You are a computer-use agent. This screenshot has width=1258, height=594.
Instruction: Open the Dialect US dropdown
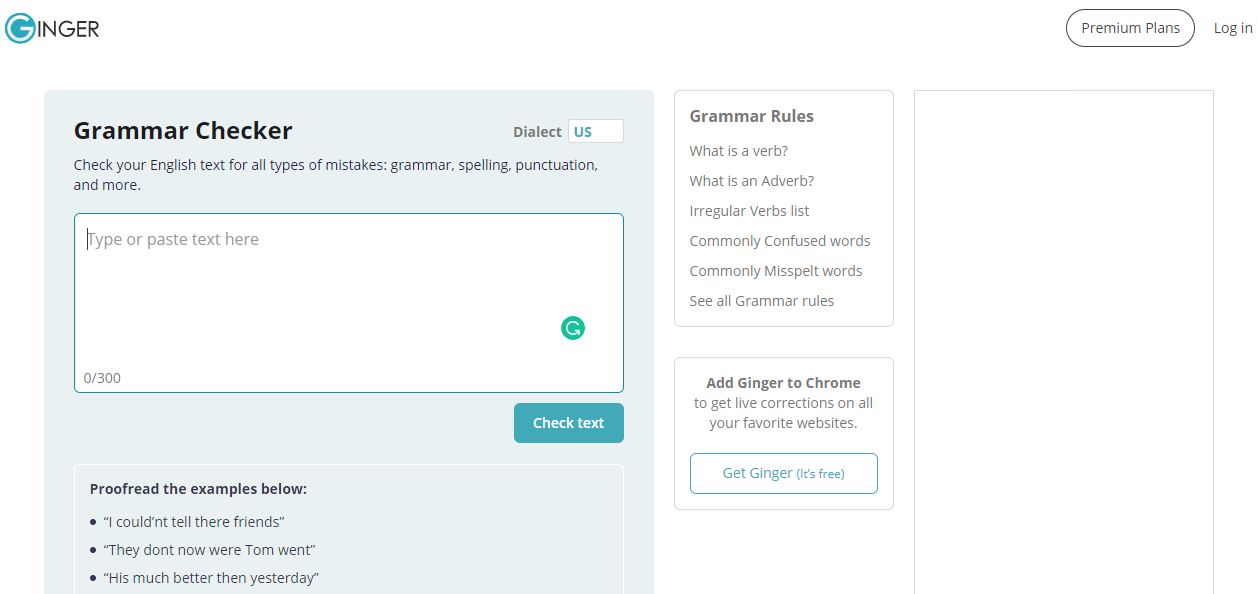coord(596,132)
